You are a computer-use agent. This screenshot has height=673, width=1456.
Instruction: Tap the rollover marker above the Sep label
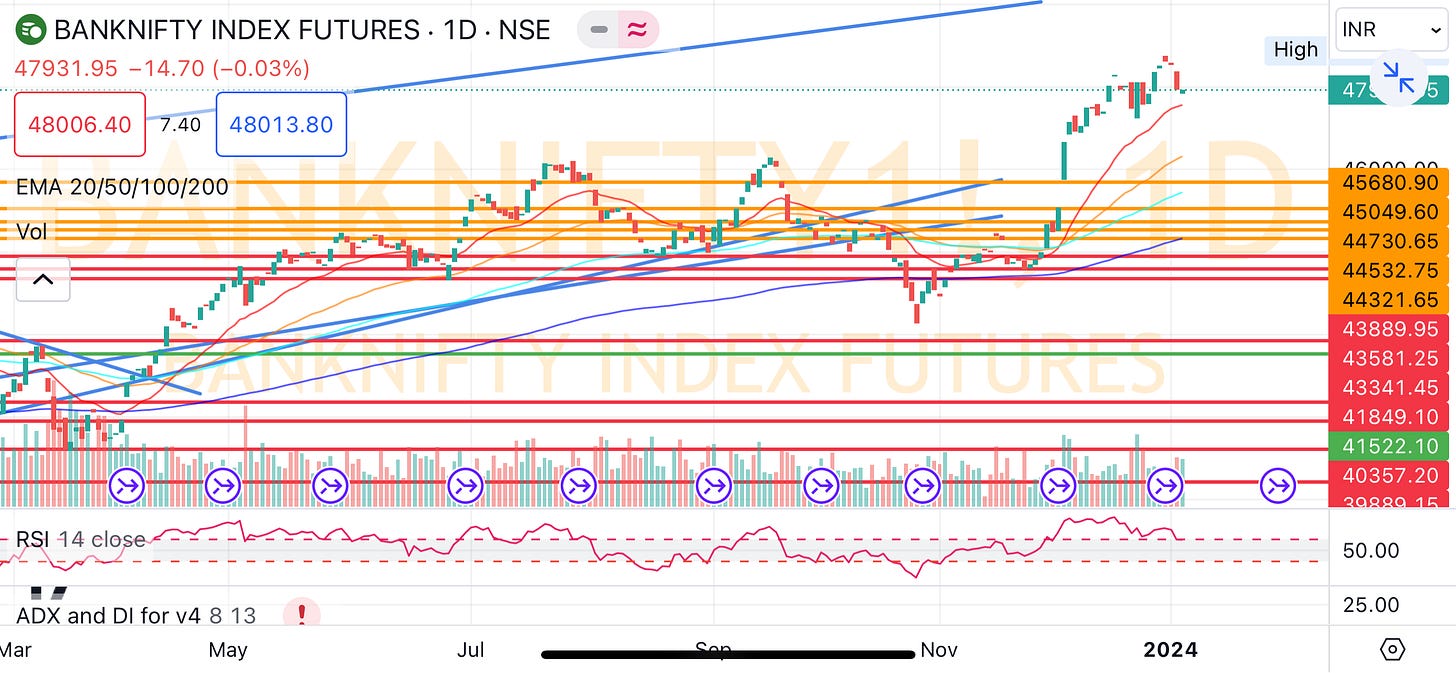click(715, 487)
